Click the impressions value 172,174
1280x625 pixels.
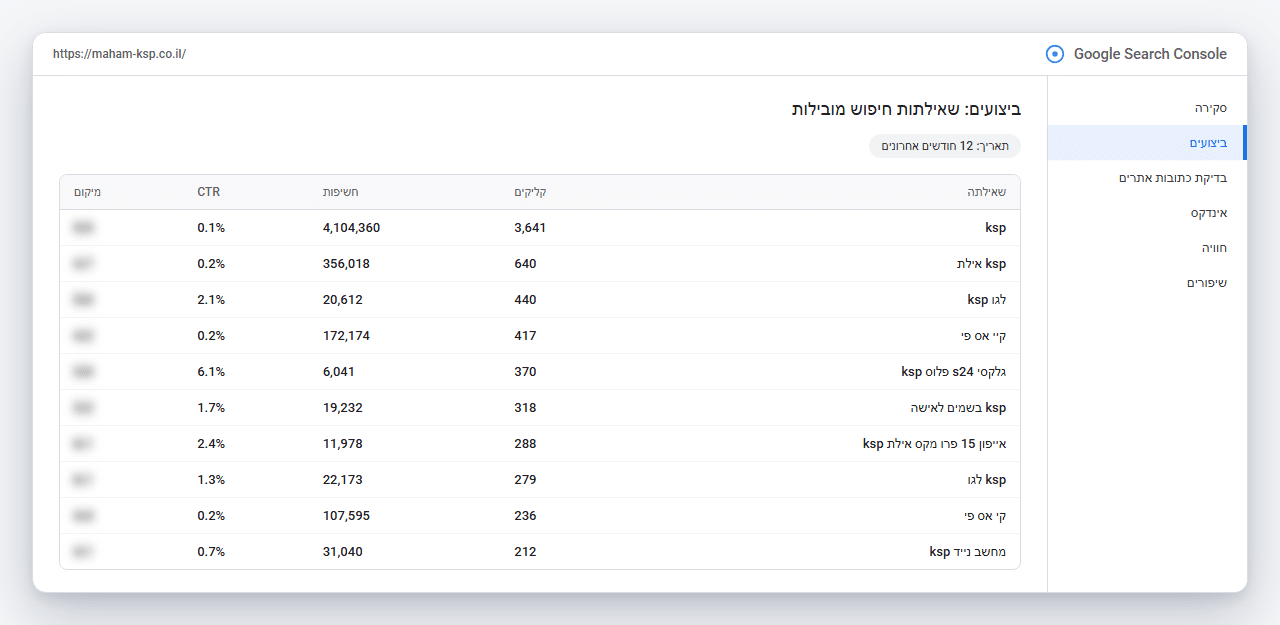346,336
